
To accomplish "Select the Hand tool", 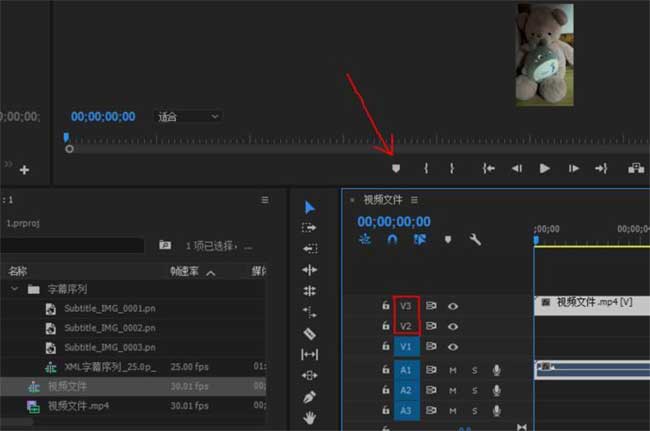I will [x=310, y=417].
